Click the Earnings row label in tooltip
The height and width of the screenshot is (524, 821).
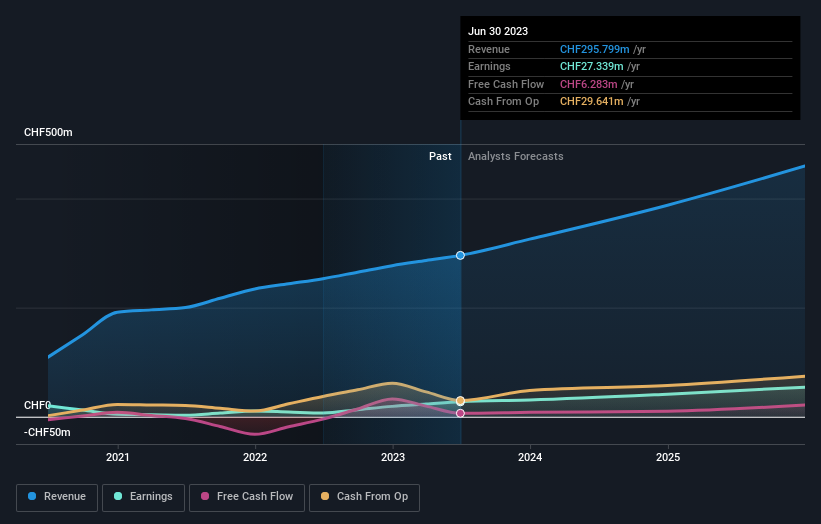[x=489, y=66]
